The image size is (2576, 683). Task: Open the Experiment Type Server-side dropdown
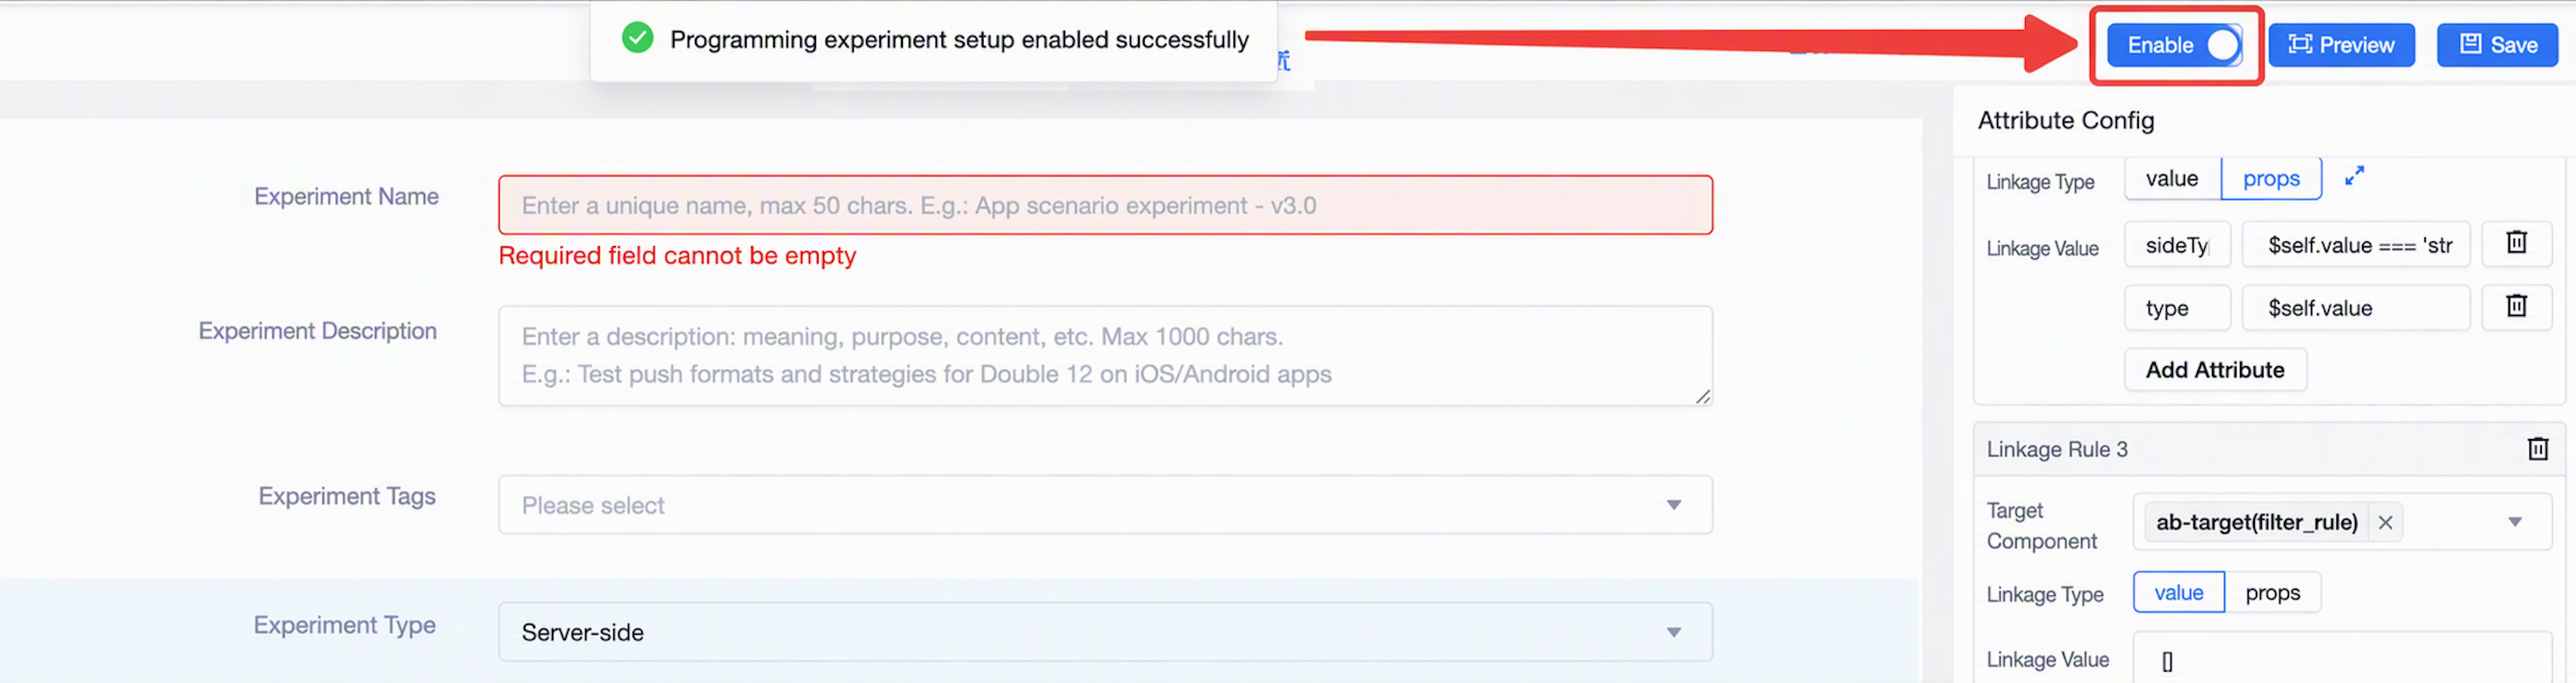[x=1105, y=632]
